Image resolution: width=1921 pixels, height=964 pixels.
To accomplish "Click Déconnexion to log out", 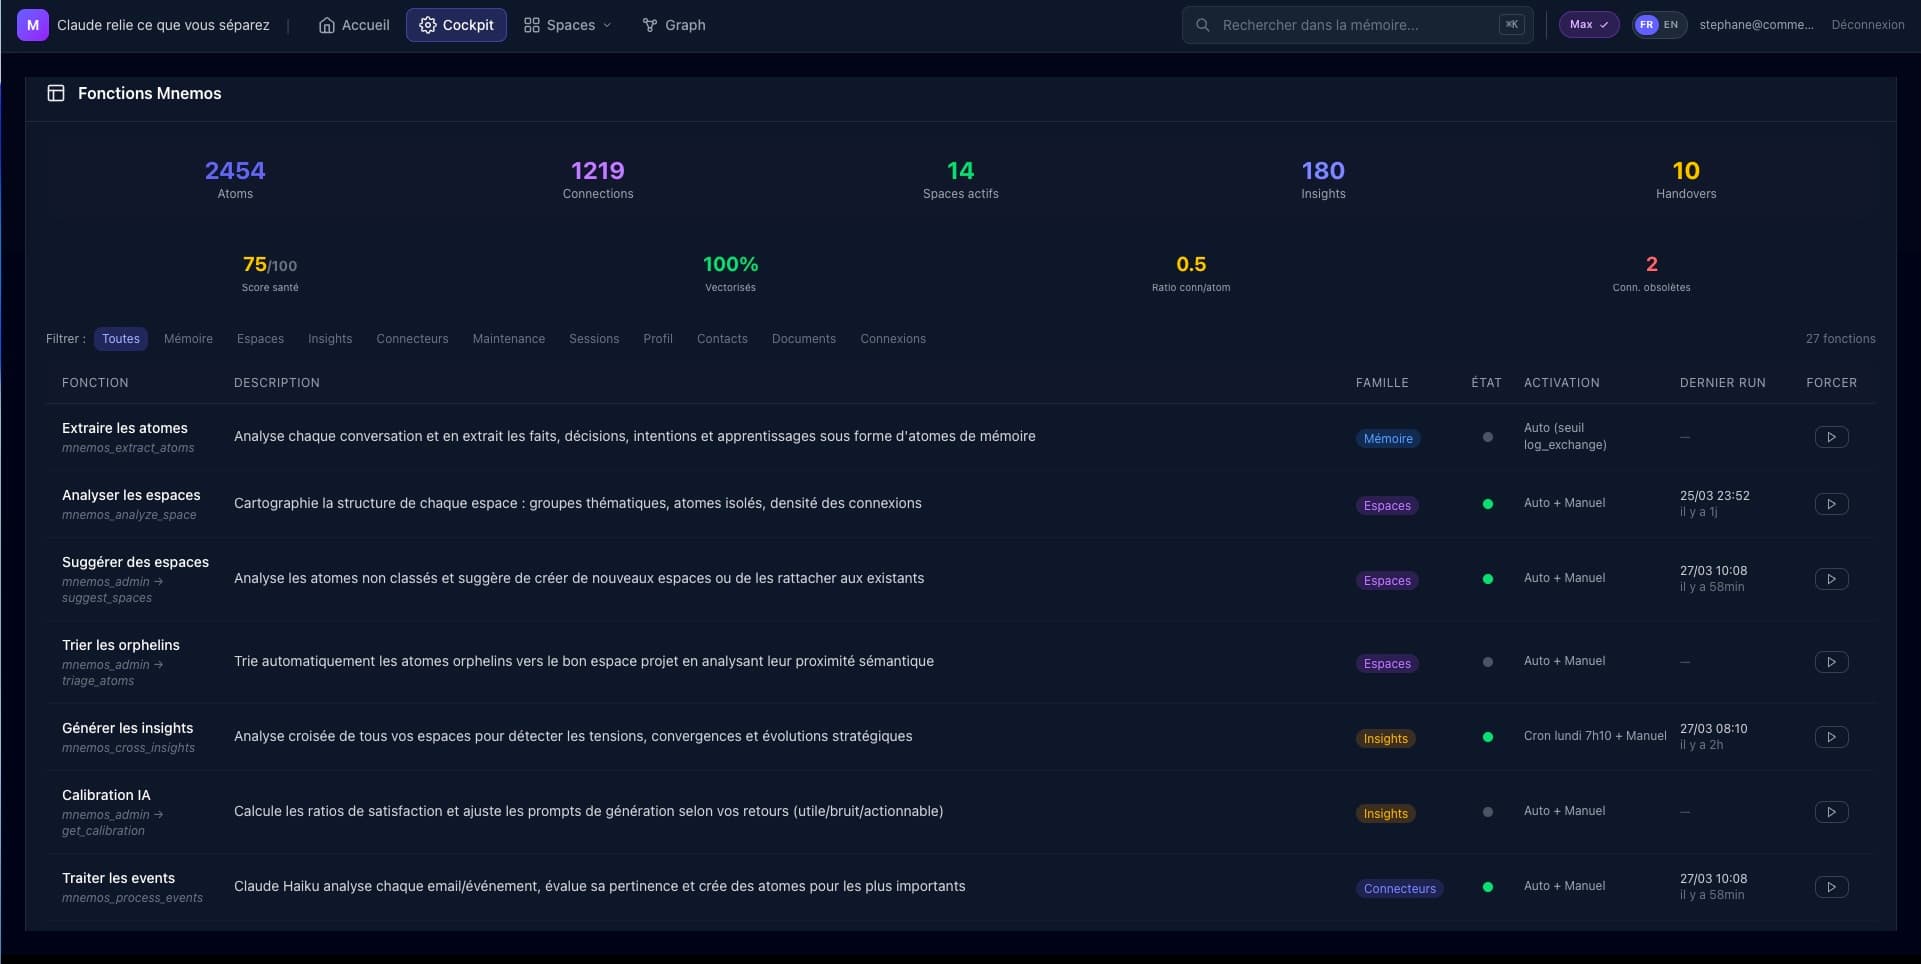I will coord(1867,25).
